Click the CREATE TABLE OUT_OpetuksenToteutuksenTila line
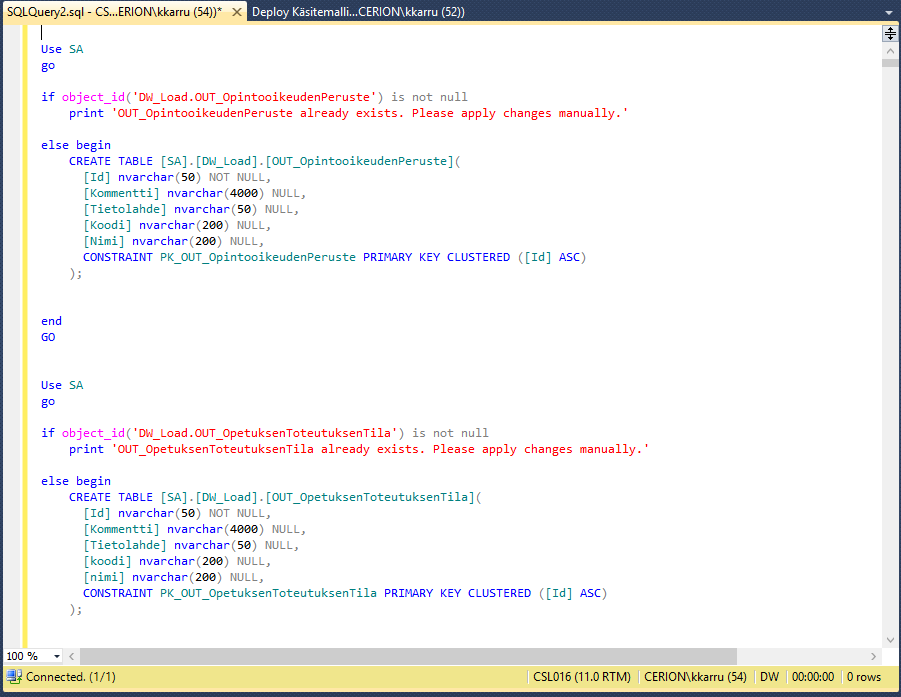Viewport: 901px width, 697px height. [x=275, y=498]
